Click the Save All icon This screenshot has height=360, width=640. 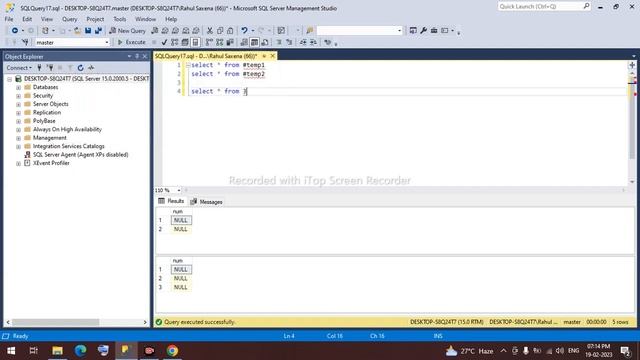tap(98, 31)
